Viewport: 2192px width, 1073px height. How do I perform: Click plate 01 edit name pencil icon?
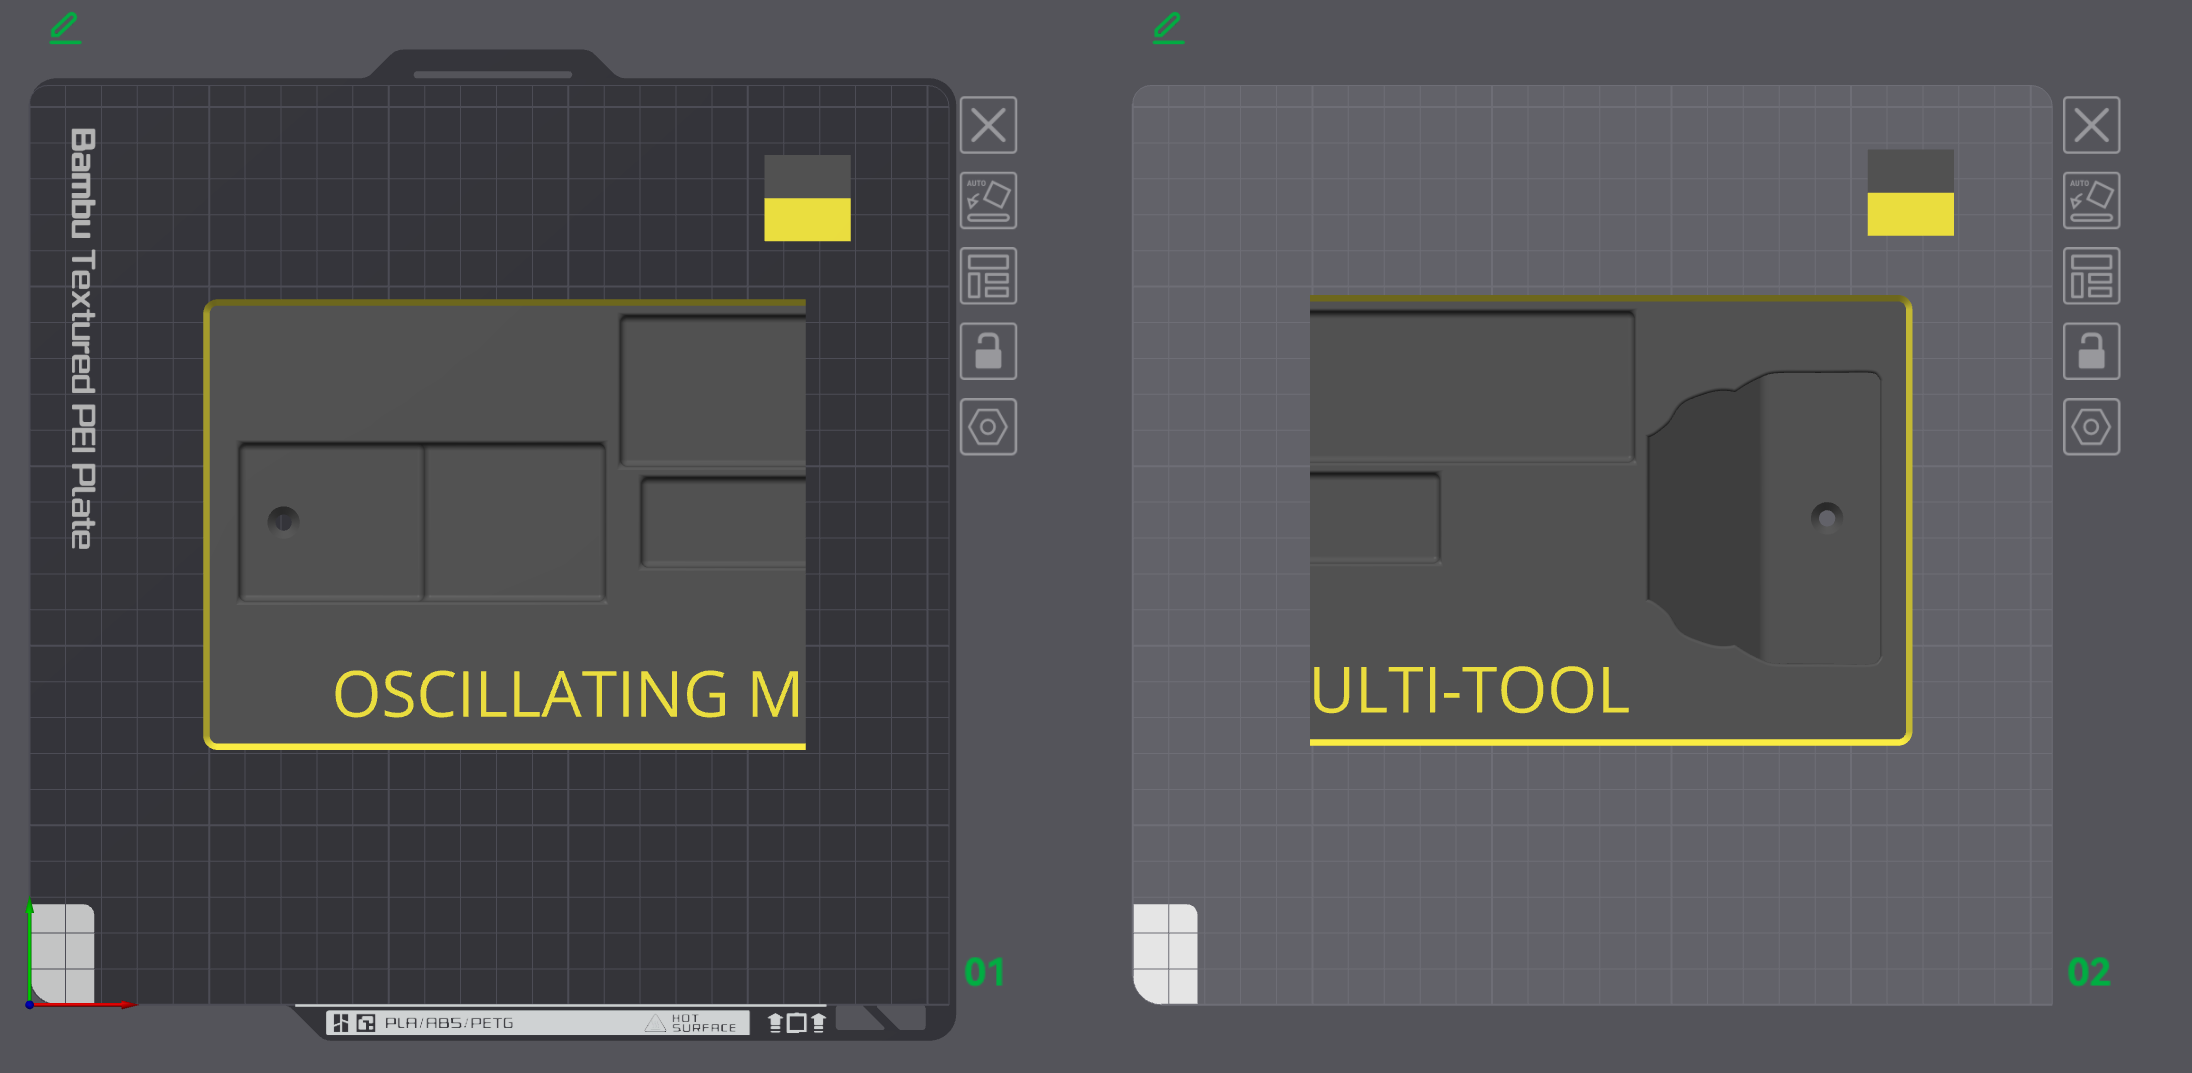[65, 27]
